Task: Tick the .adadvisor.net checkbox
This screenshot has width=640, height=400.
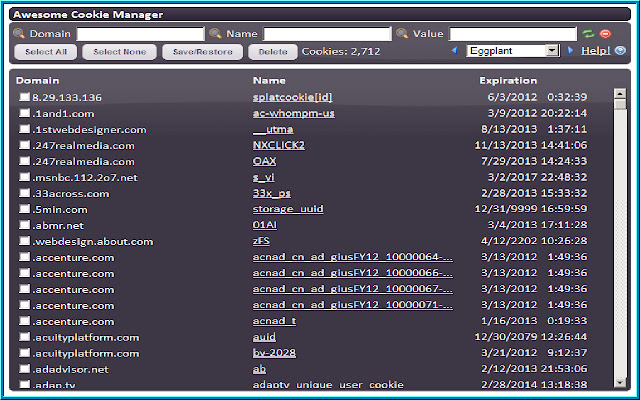Action: click(24, 369)
